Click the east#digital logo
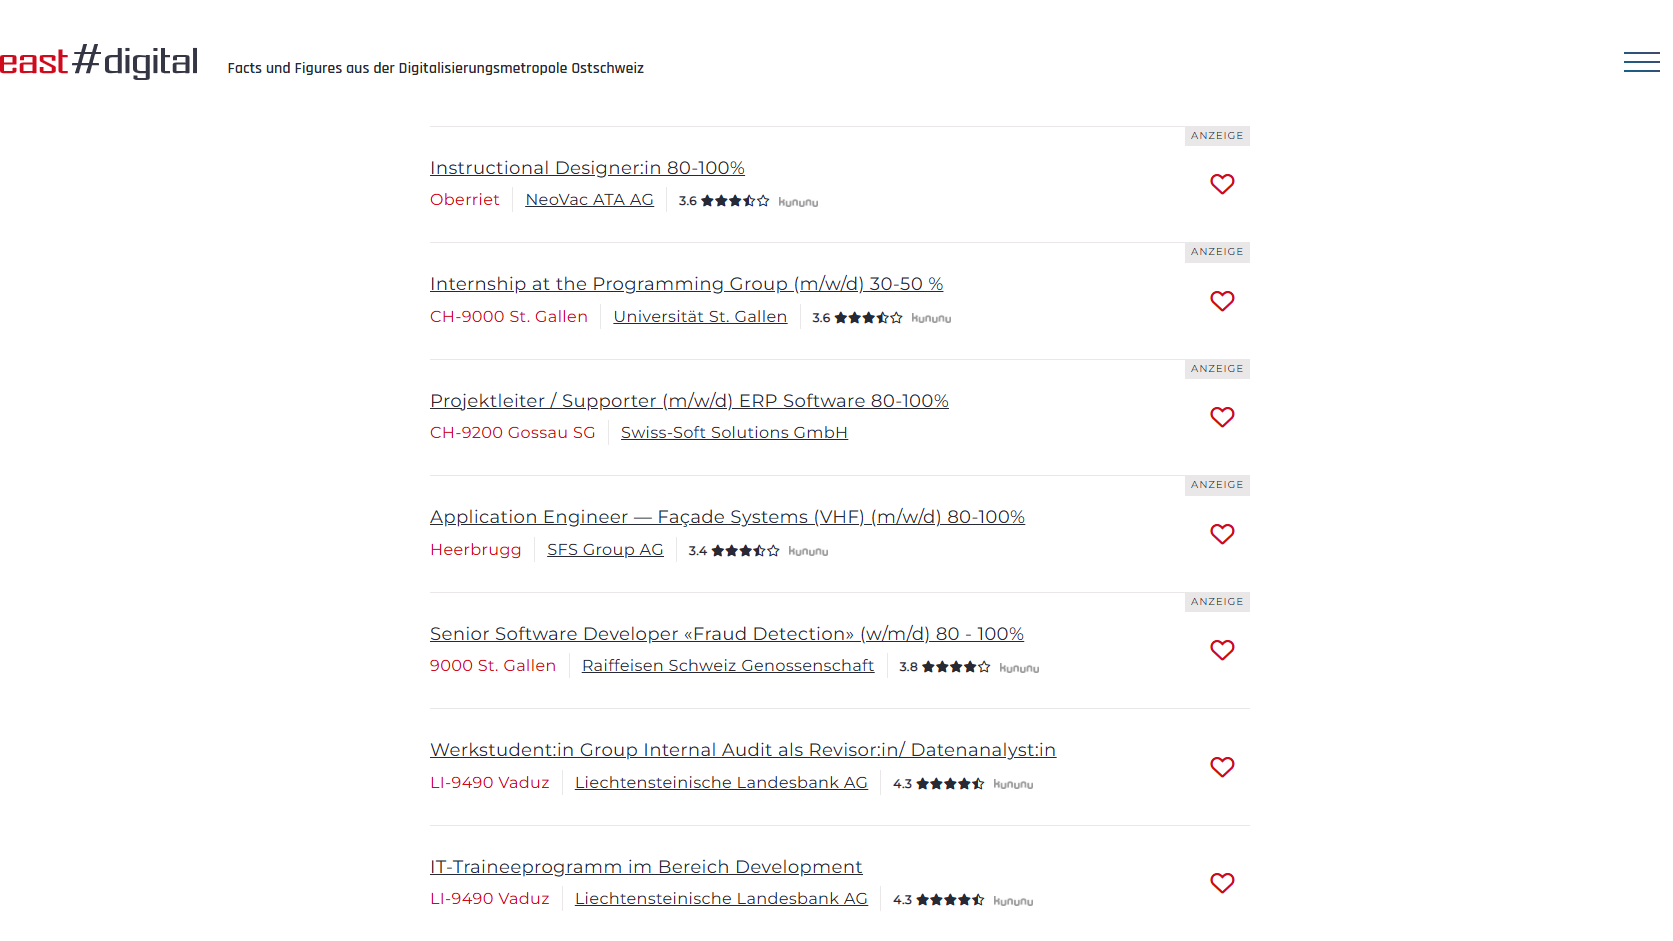This screenshot has width=1673, height=941. [99, 61]
